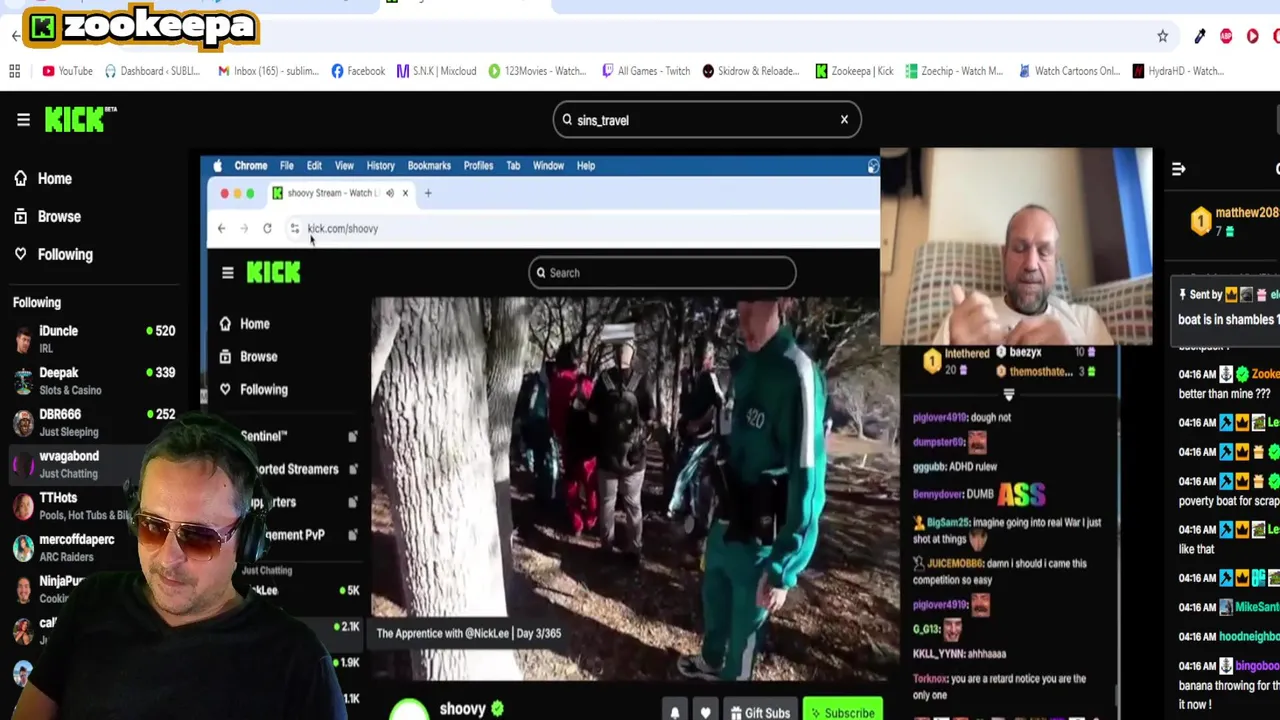Viewport: 1280px width, 720px height.
Task: Go to Home in the inner Kick sidebar
Action: 245,324
